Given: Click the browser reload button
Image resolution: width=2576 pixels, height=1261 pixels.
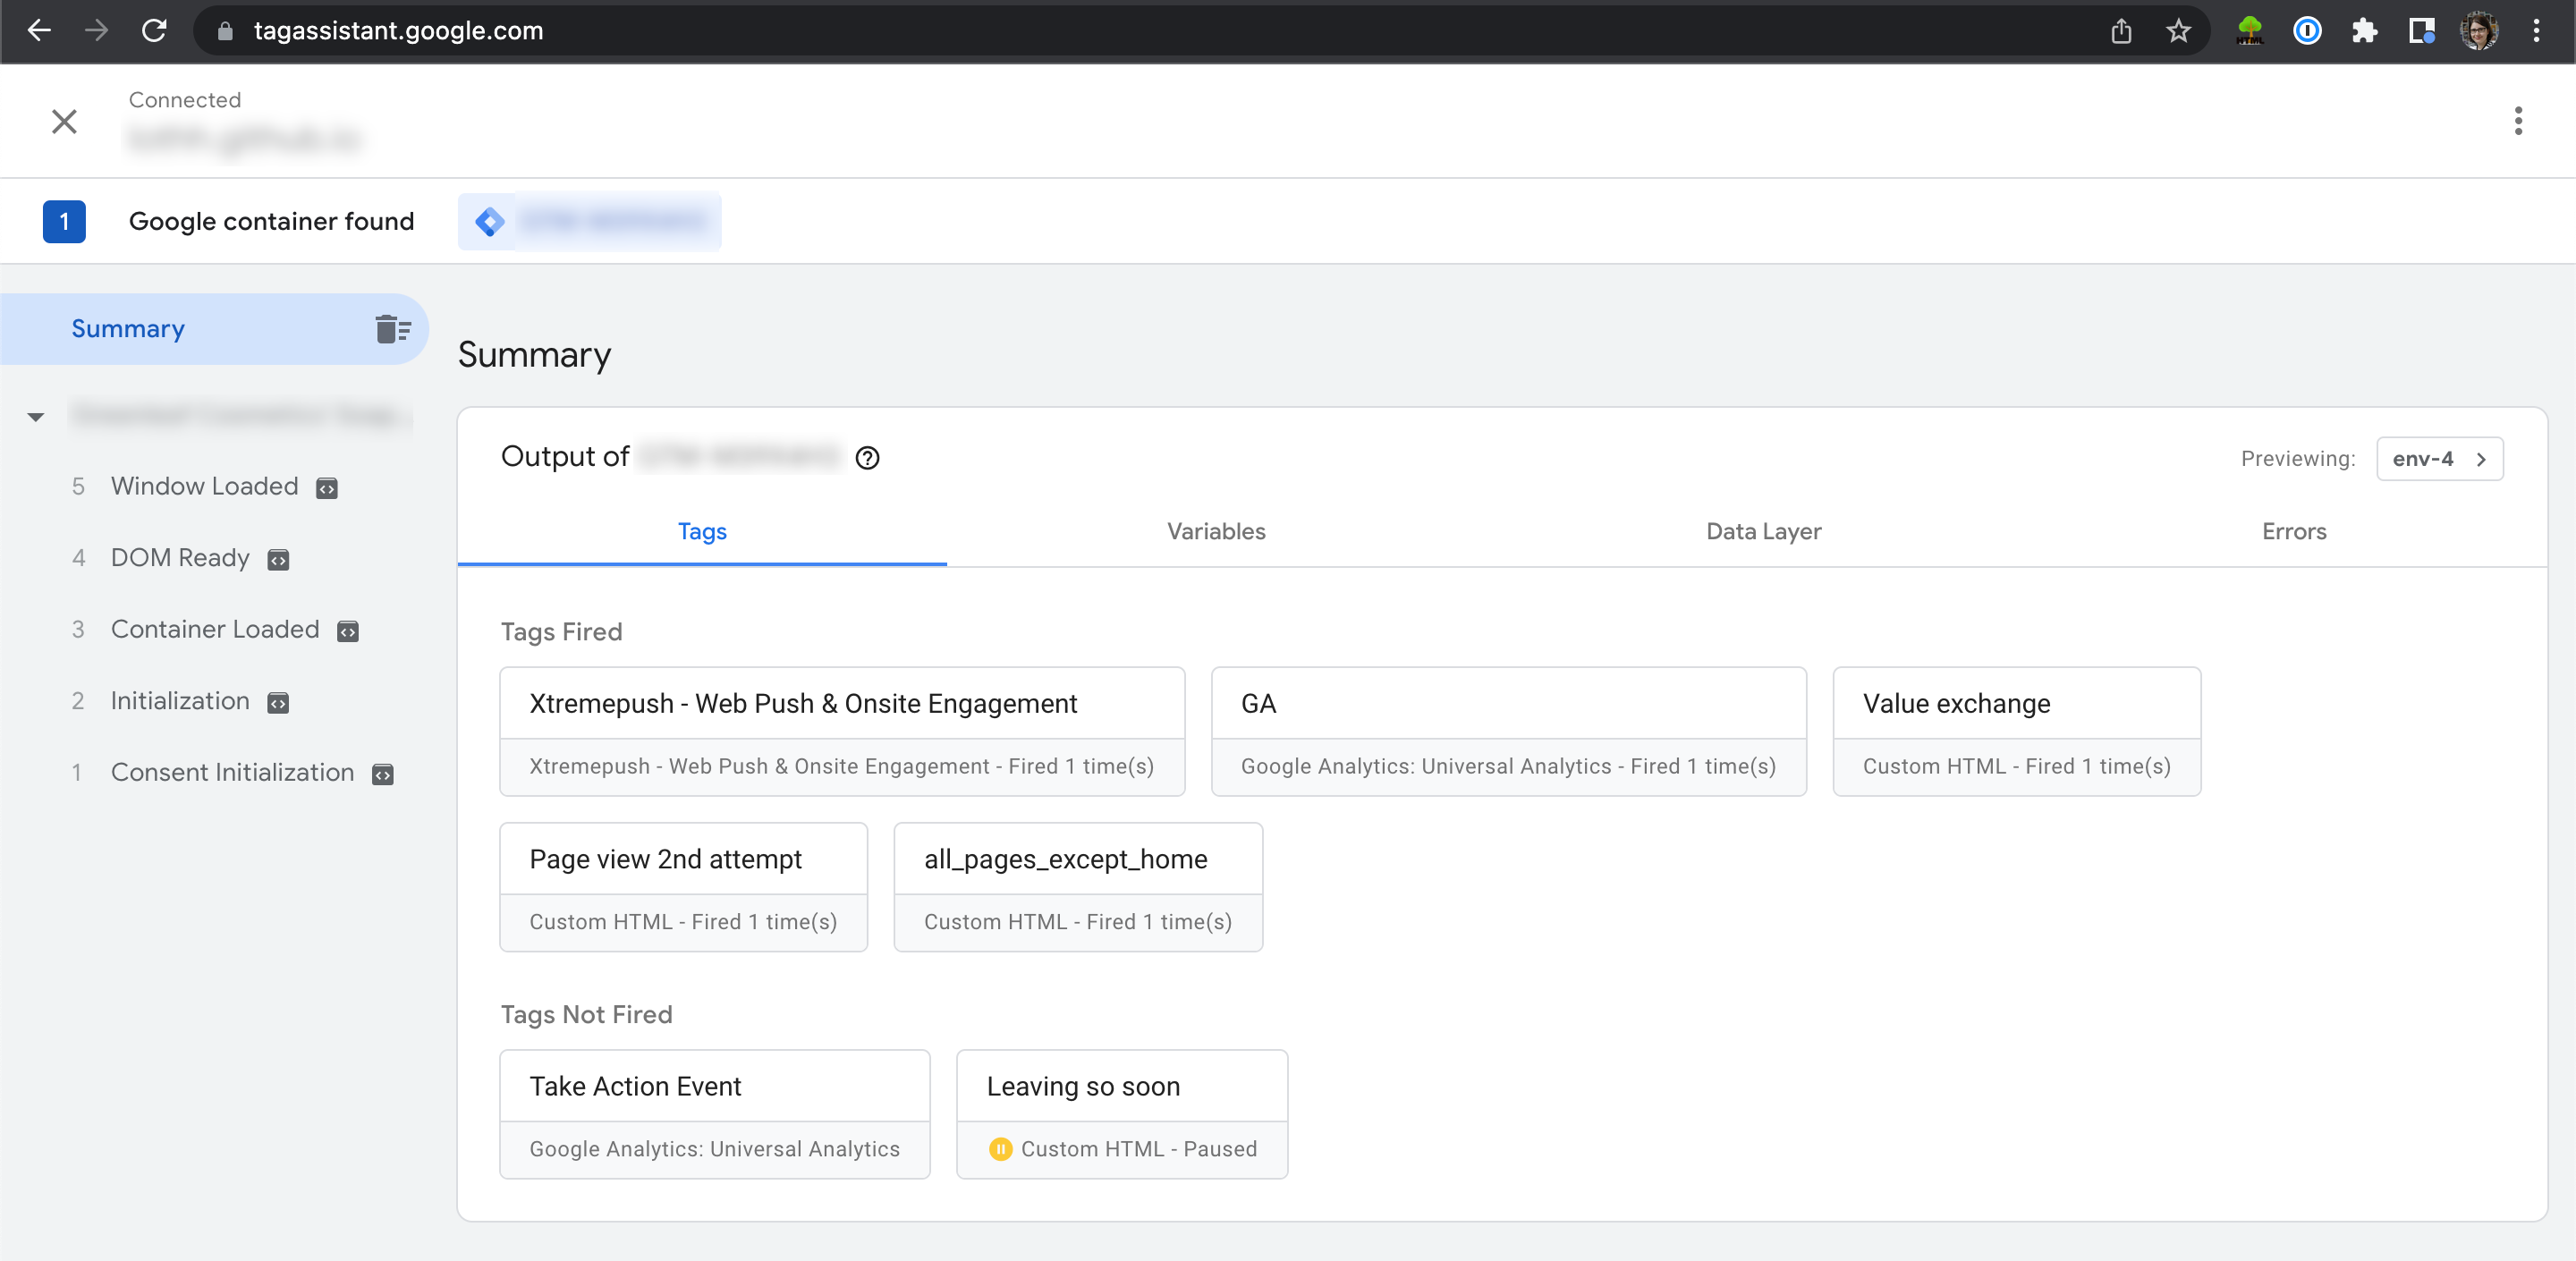Looking at the screenshot, I should (154, 31).
